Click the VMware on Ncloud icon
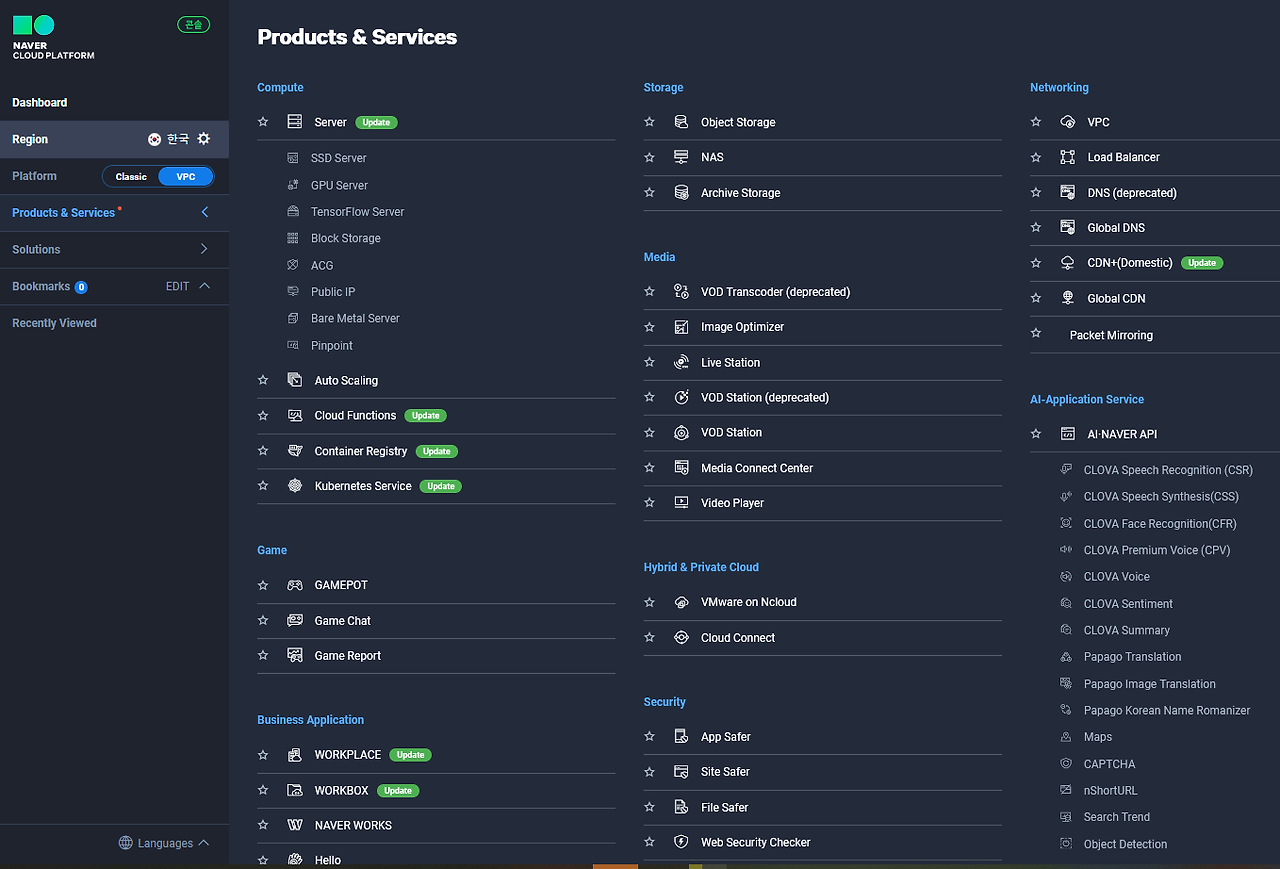Screen dimensions: 1280x869 pos(681,602)
